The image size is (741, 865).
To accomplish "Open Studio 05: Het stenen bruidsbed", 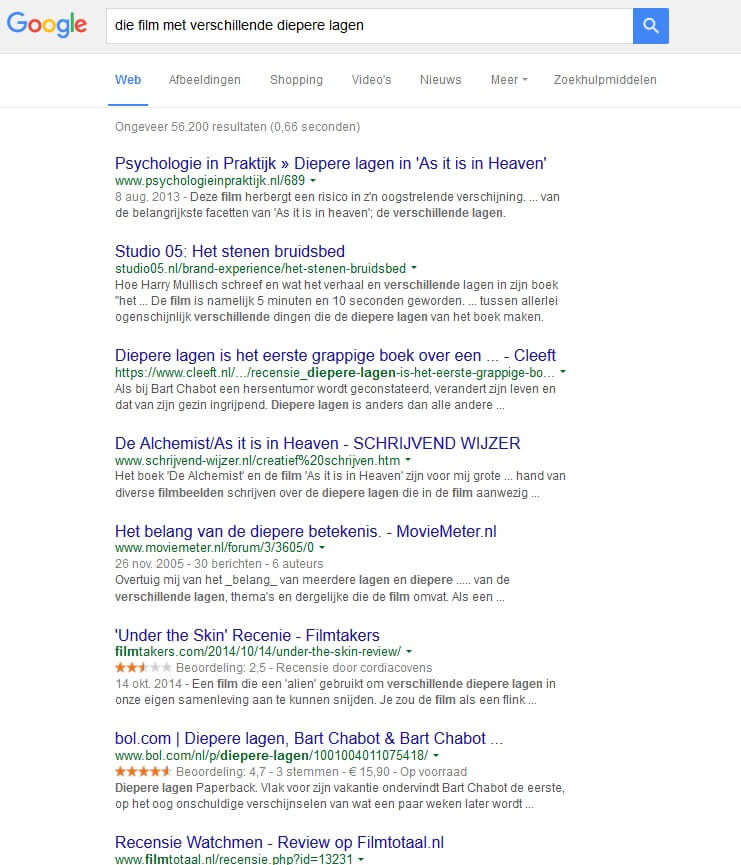I will [230, 251].
